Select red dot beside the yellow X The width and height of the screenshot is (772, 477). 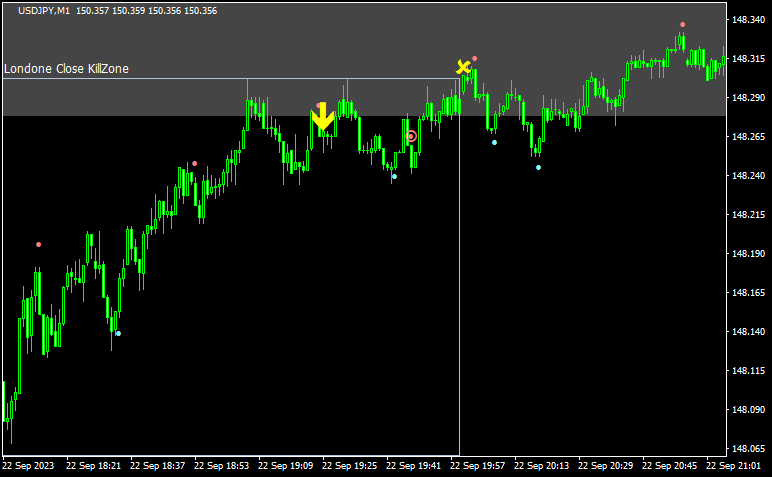(x=475, y=59)
